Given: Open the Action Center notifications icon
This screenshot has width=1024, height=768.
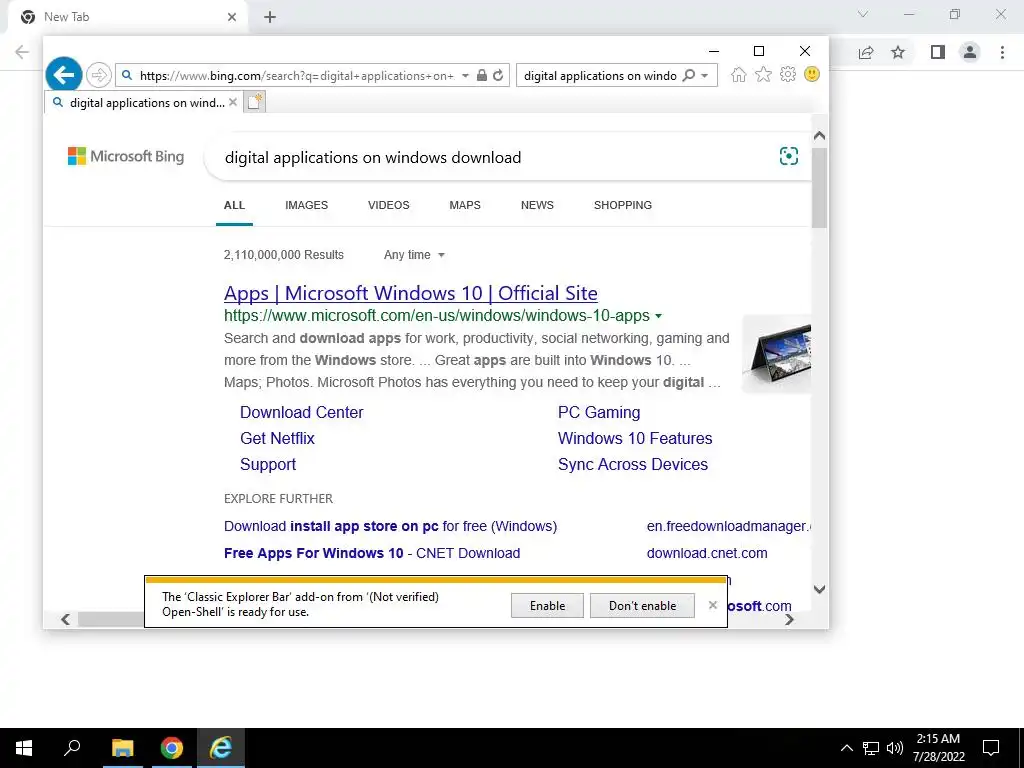Looking at the screenshot, I should [991, 748].
